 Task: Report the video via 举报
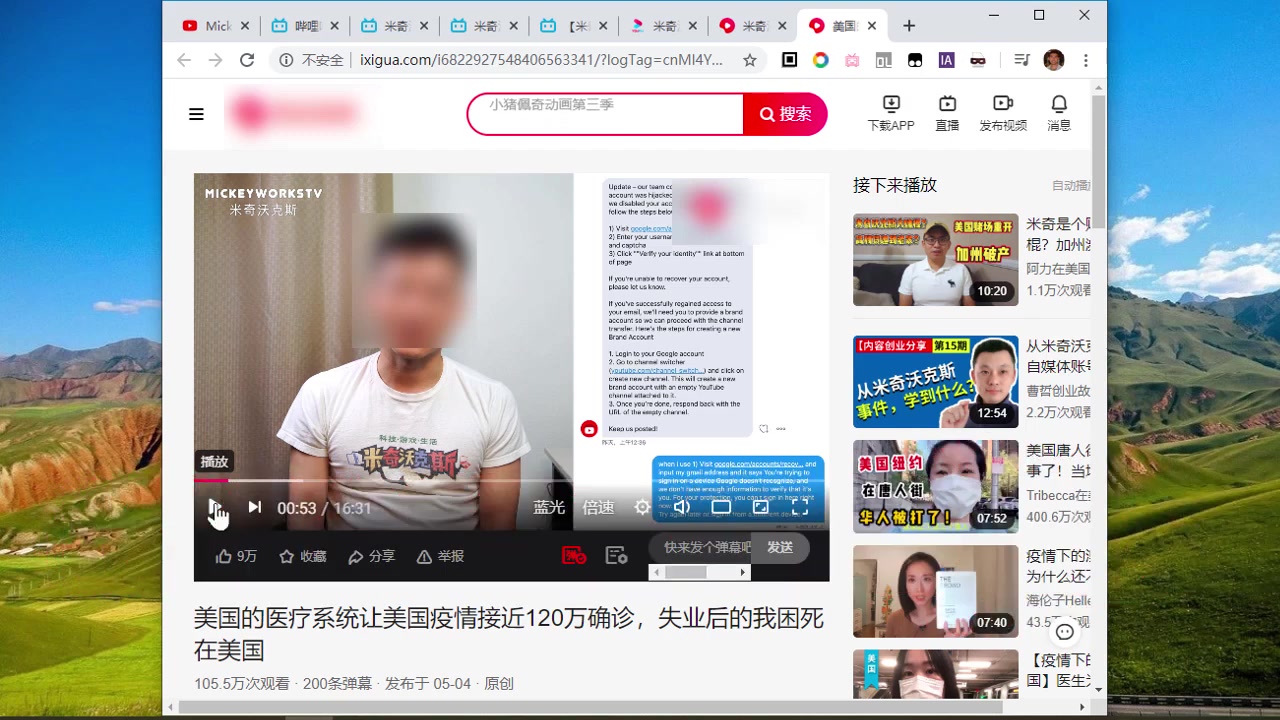(440, 556)
